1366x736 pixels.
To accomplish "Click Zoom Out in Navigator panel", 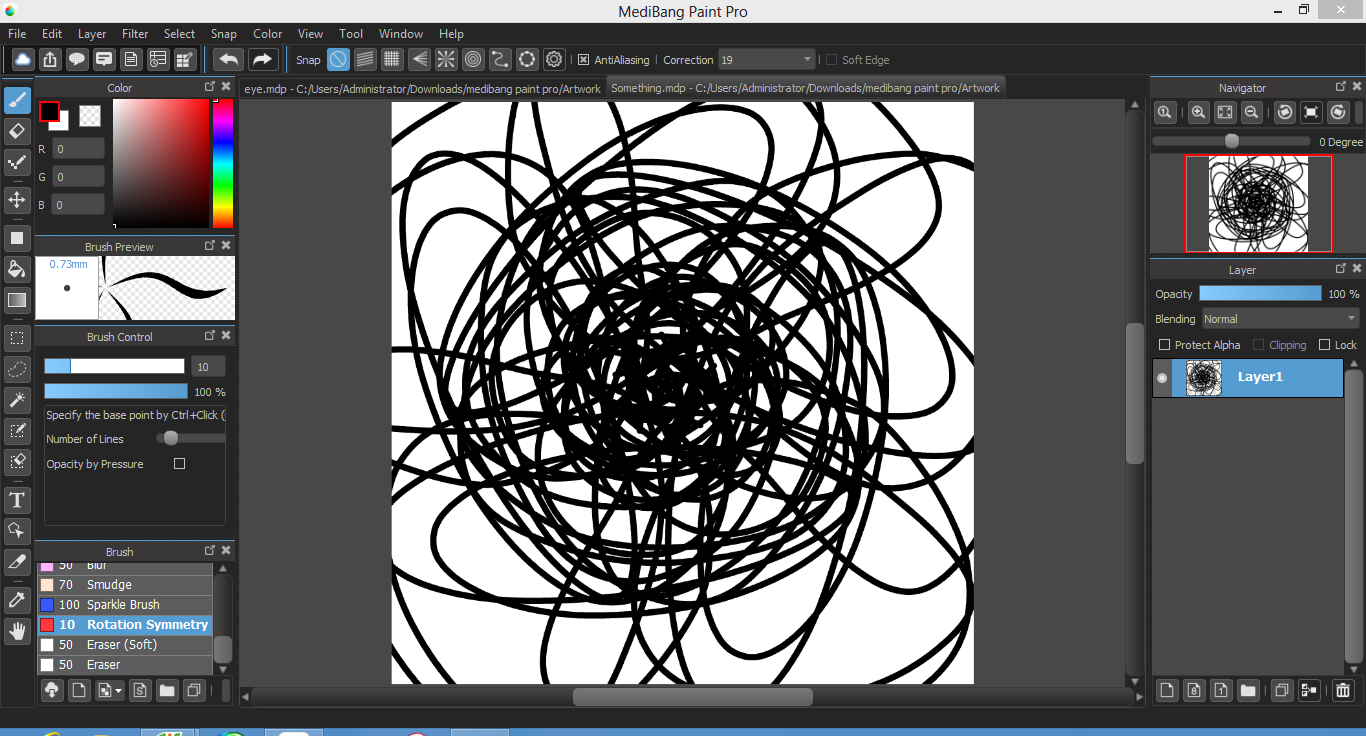I will pos(1252,112).
